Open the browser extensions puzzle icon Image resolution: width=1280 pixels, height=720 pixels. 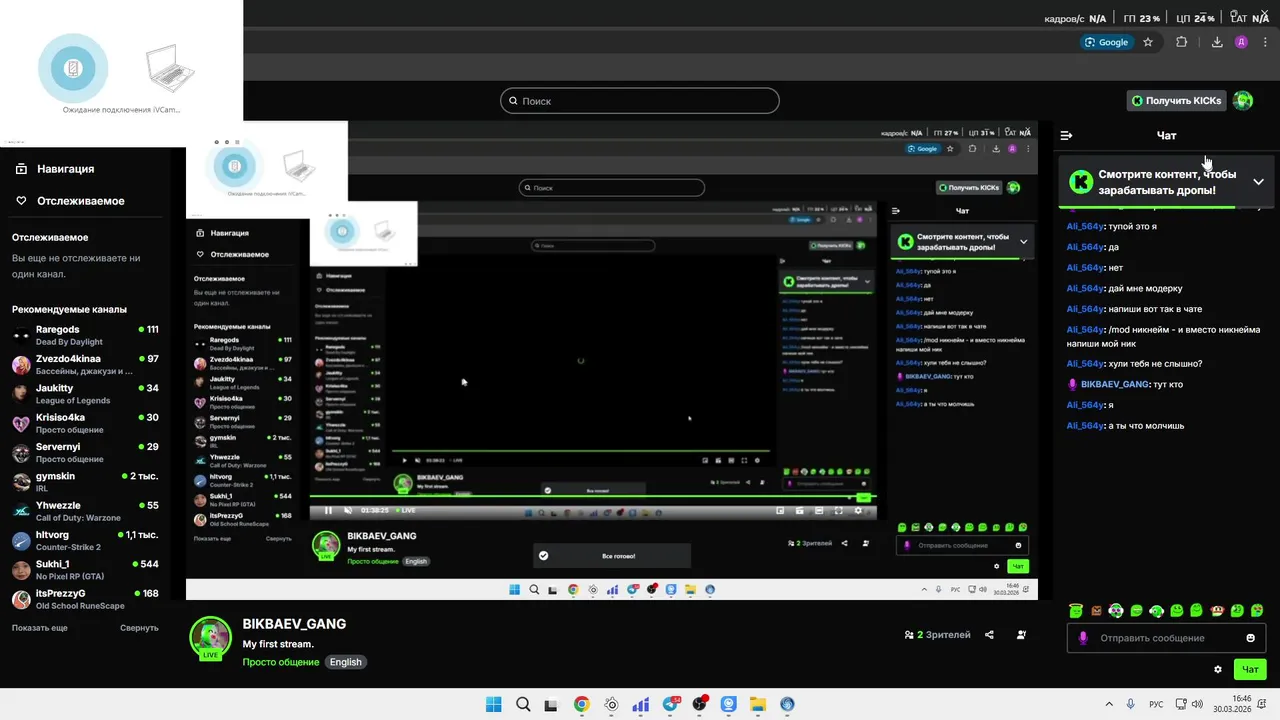pyautogui.click(x=1182, y=42)
